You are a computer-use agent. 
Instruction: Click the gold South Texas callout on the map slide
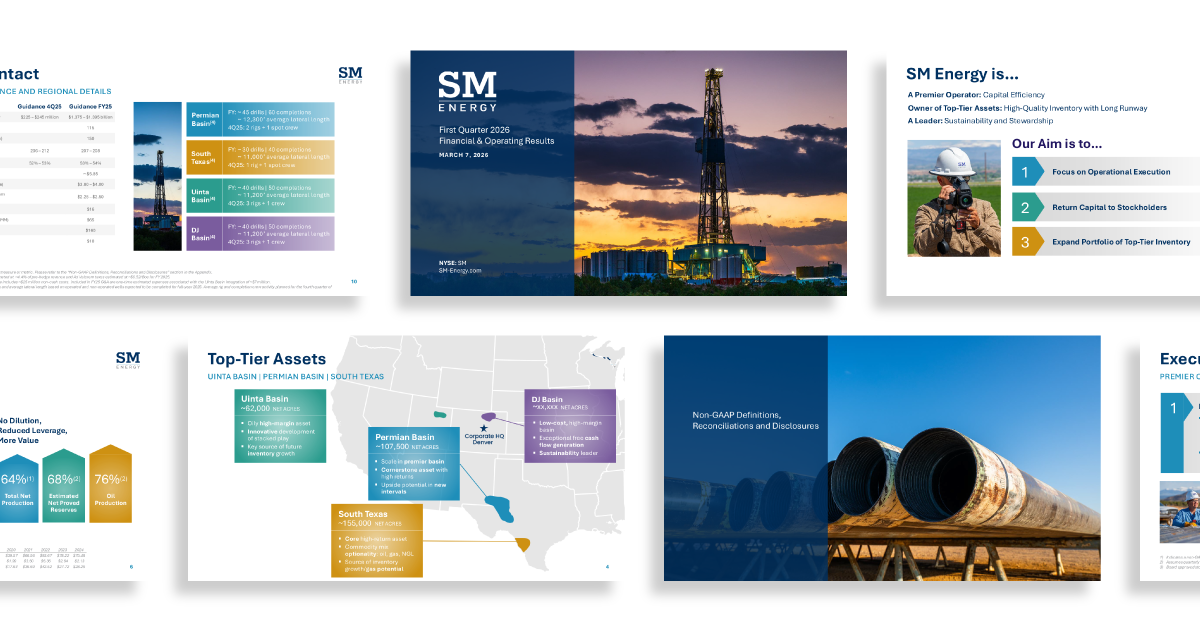pos(377,540)
